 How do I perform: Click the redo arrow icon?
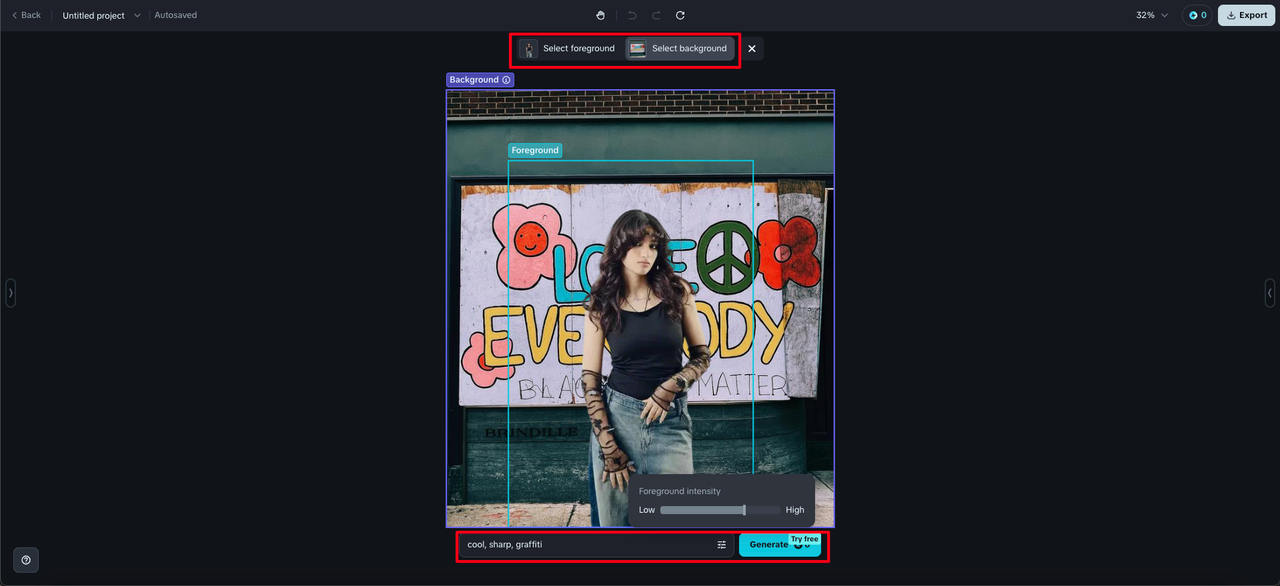[656, 15]
